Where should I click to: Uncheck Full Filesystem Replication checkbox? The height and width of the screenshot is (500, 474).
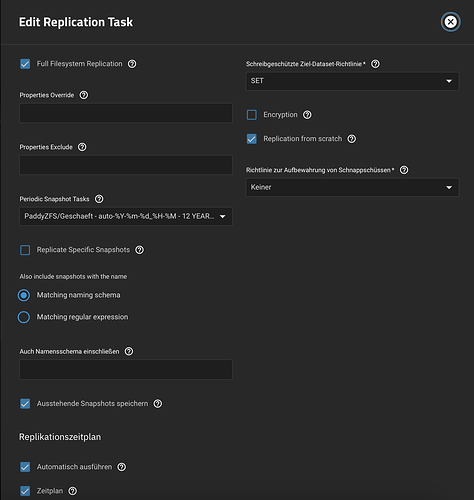tap(25, 64)
